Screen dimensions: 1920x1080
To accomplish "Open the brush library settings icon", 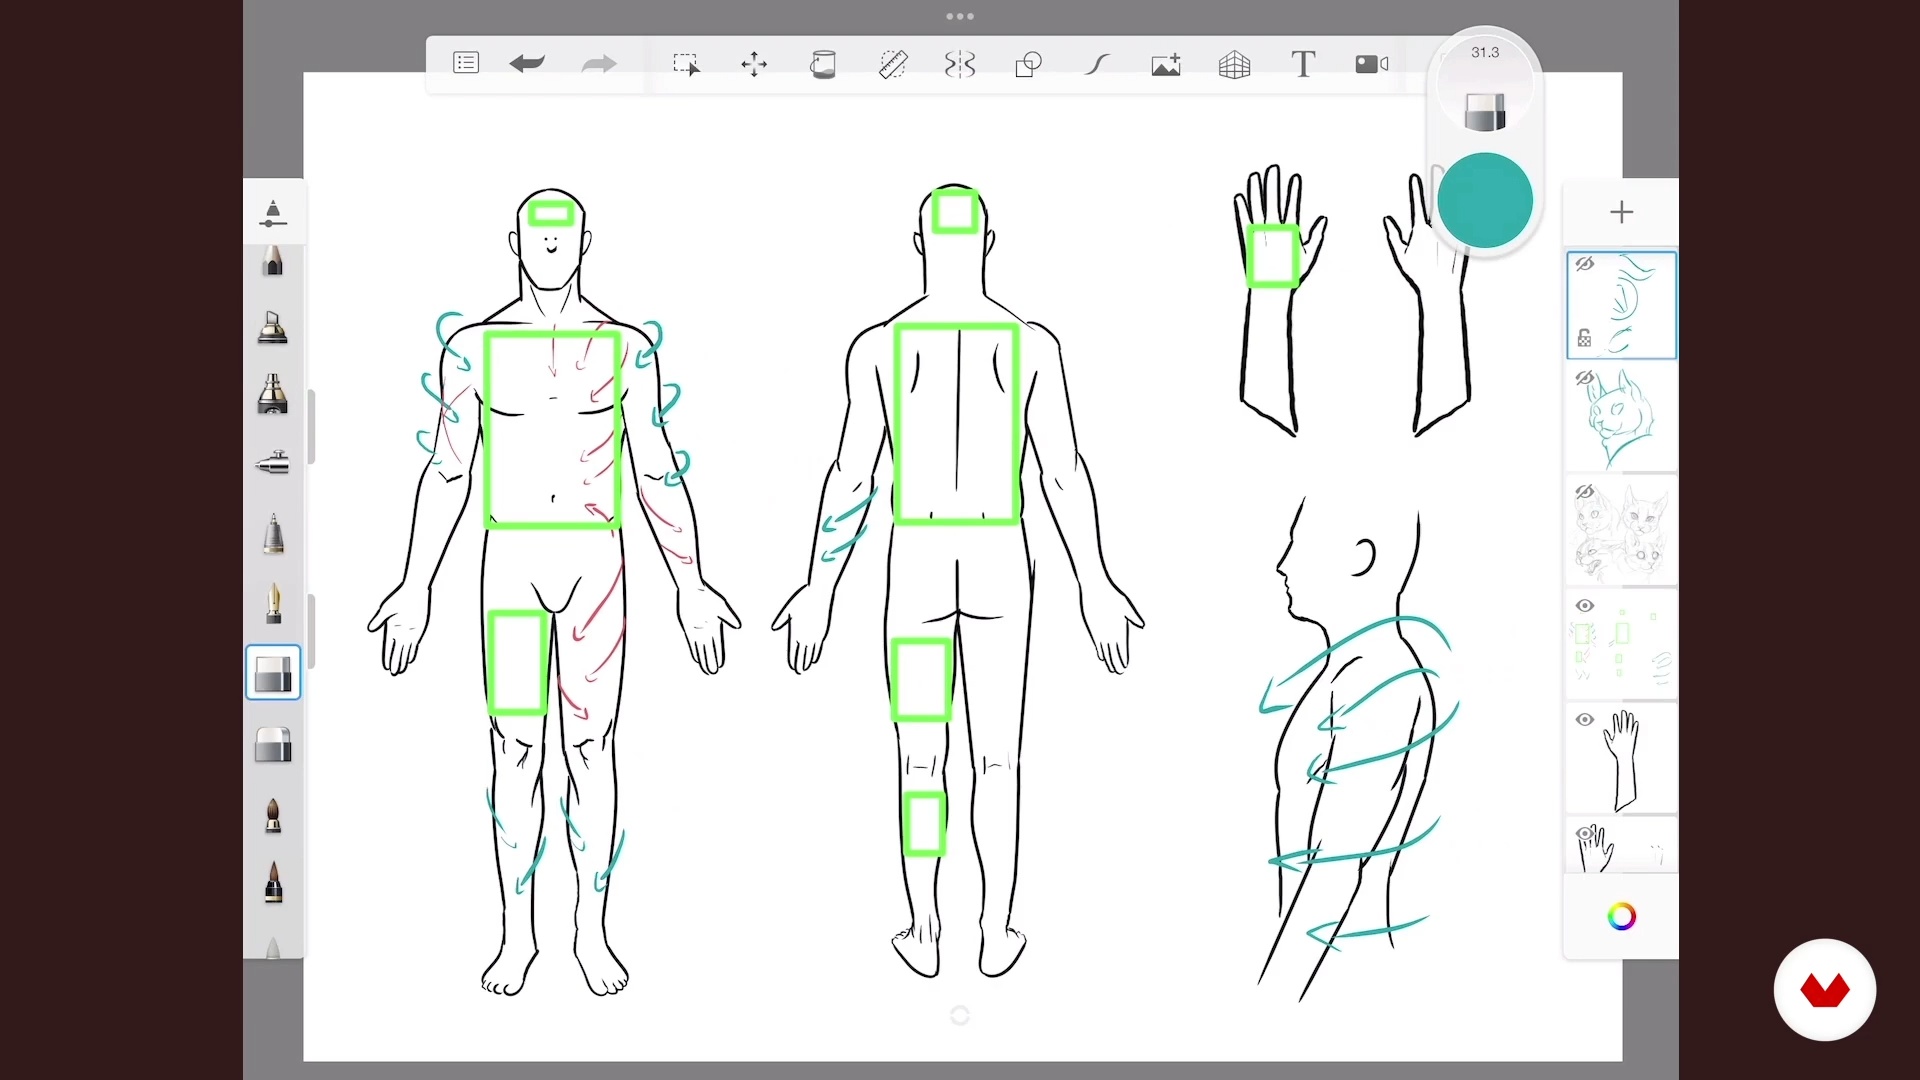I will point(273,212).
